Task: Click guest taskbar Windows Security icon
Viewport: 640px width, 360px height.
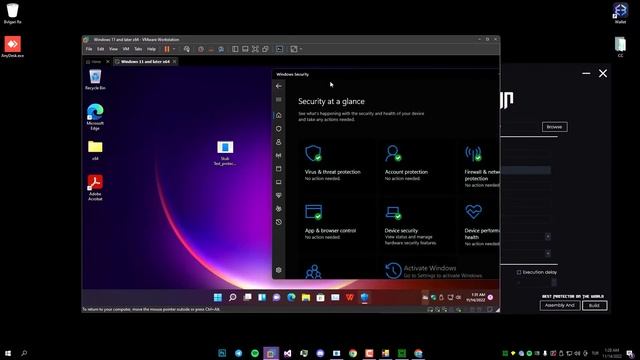Action: click(364, 298)
